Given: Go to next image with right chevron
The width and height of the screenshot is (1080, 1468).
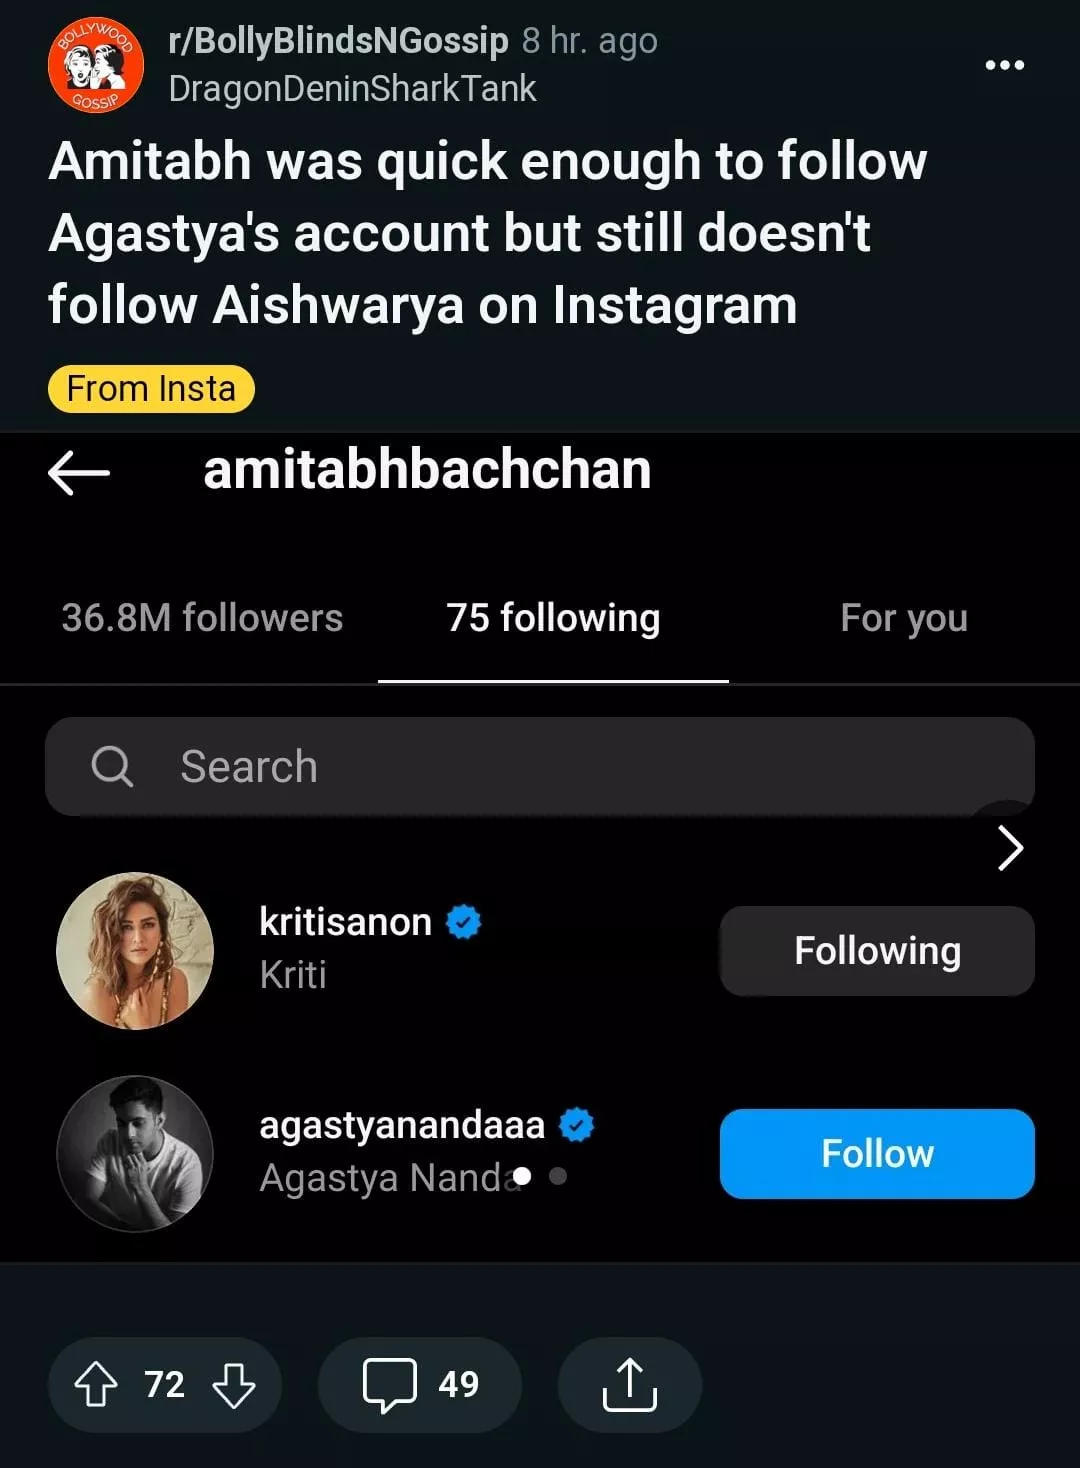Looking at the screenshot, I should tap(1010, 849).
